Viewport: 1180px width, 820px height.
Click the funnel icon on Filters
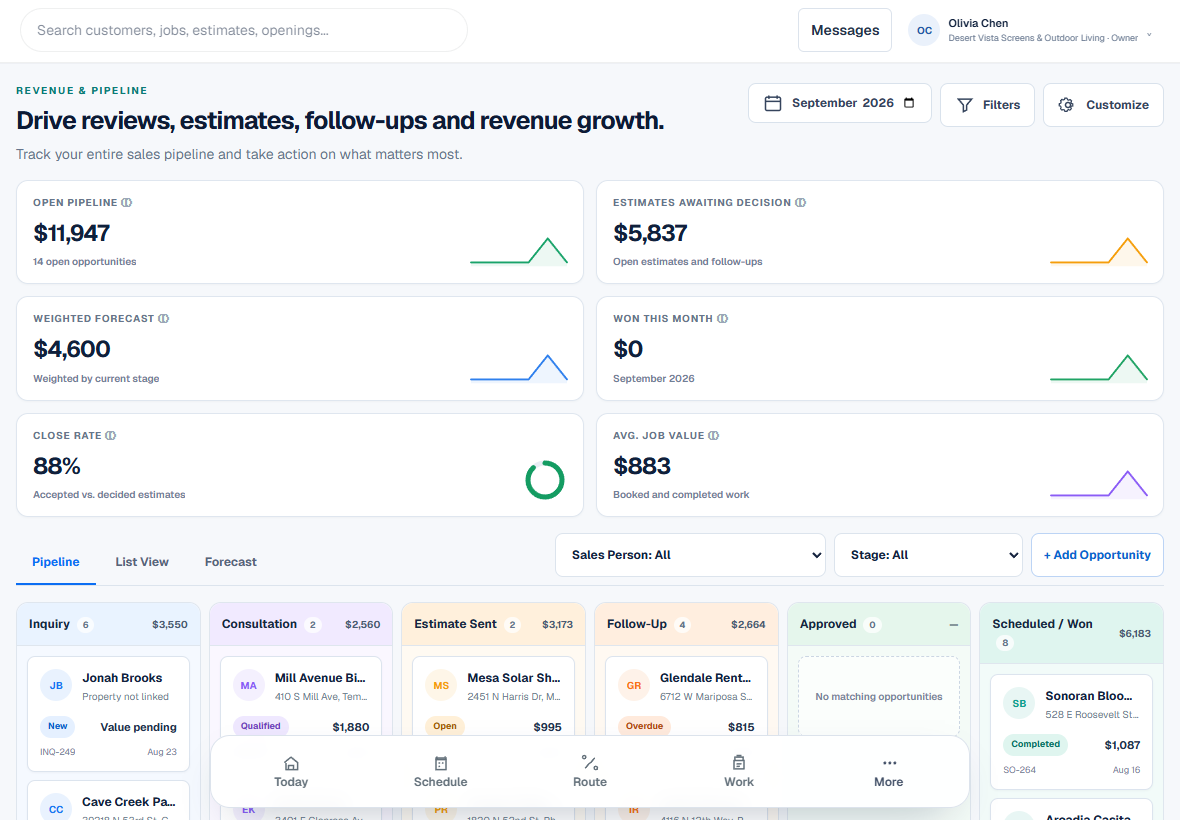click(965, 105)
